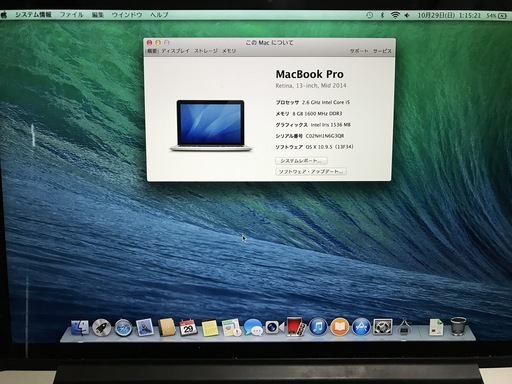Open Messages speech bubble icon
Screen dimensions: 512x384
pyautogui.click(x=253, y=327)
